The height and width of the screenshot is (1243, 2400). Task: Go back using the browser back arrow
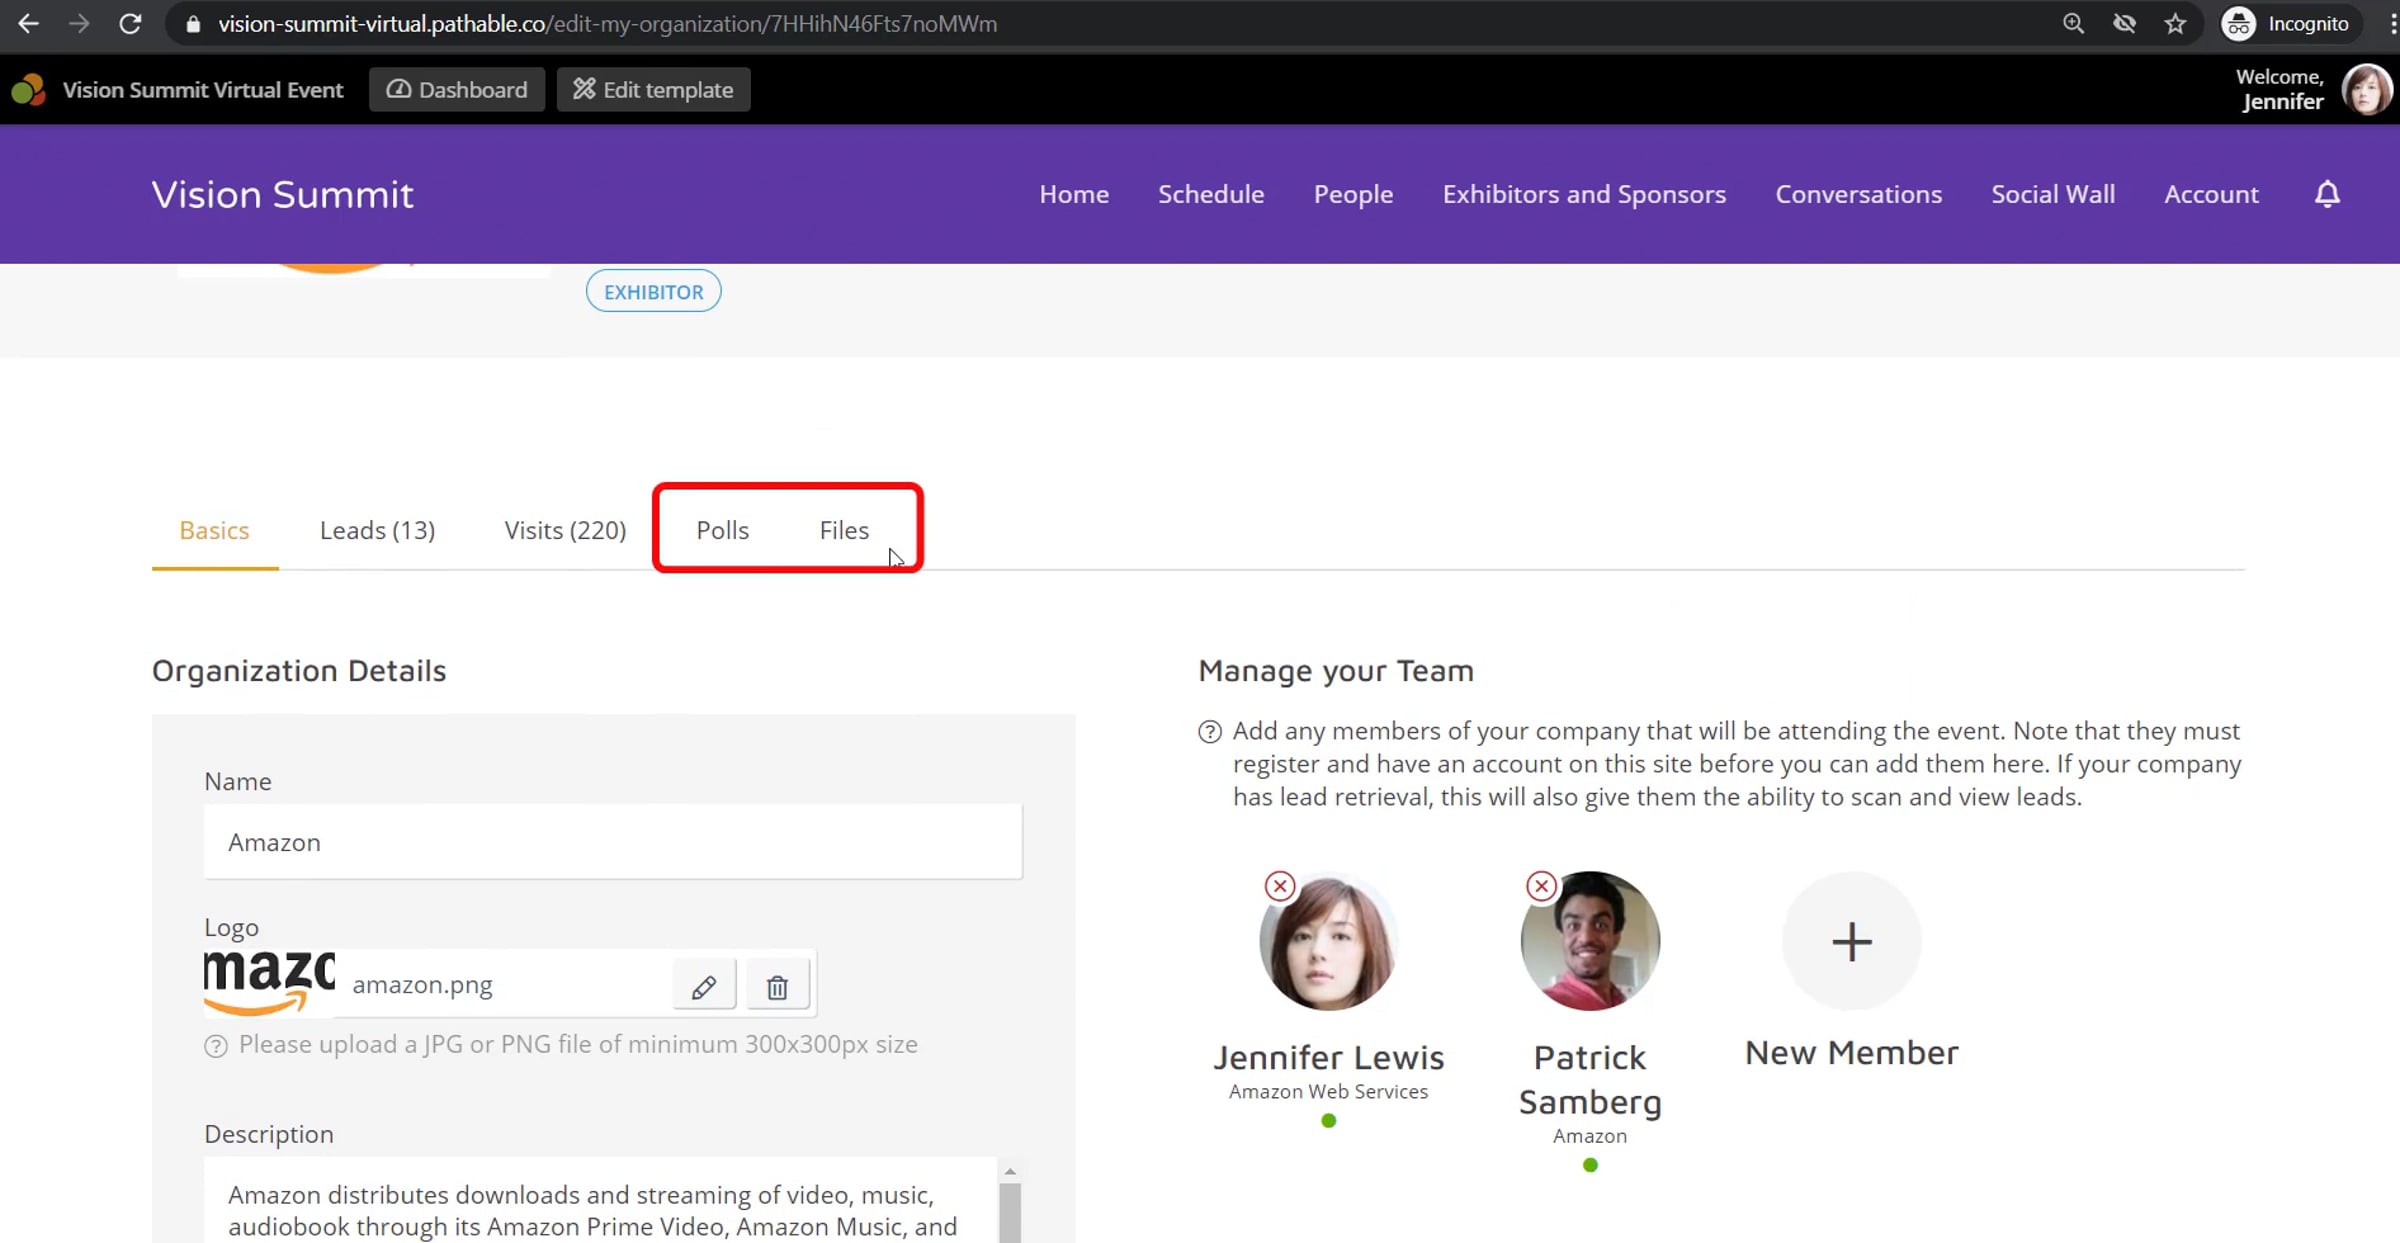28,24
